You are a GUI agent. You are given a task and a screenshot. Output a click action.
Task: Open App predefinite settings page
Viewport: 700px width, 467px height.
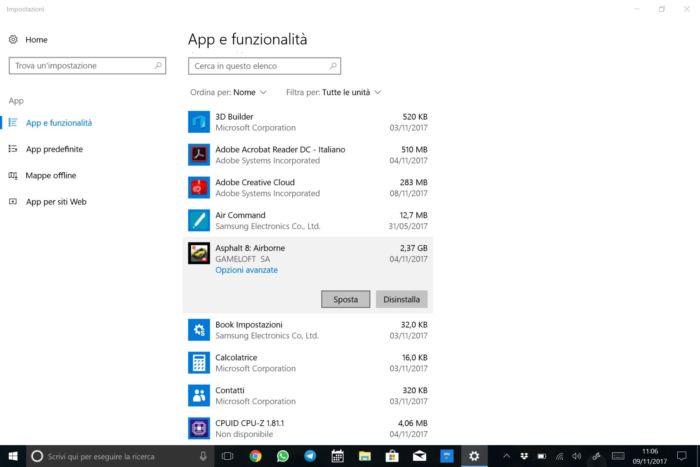pos(54,149)
